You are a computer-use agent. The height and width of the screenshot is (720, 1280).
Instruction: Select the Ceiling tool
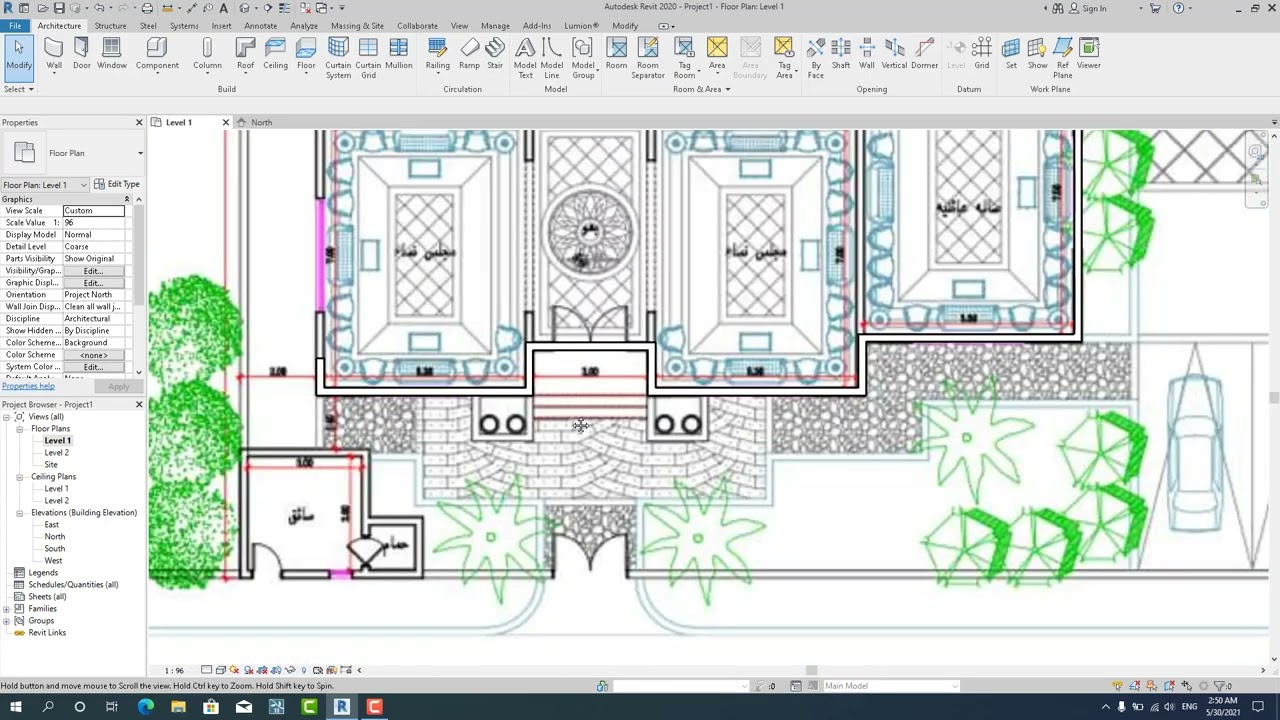(275, 54)
